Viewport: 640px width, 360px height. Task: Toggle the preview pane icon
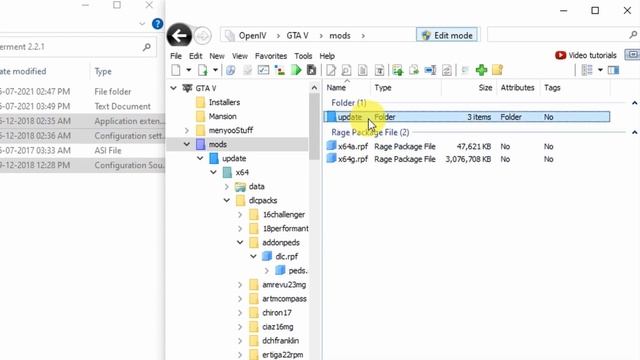pos(613,70)
